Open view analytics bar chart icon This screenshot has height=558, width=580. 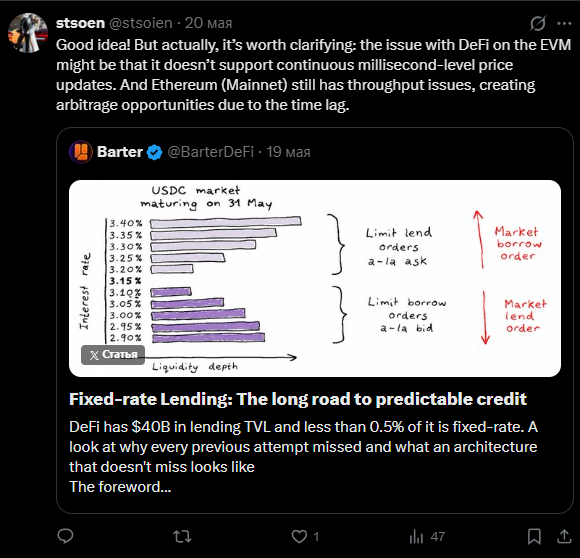point(416,537)
